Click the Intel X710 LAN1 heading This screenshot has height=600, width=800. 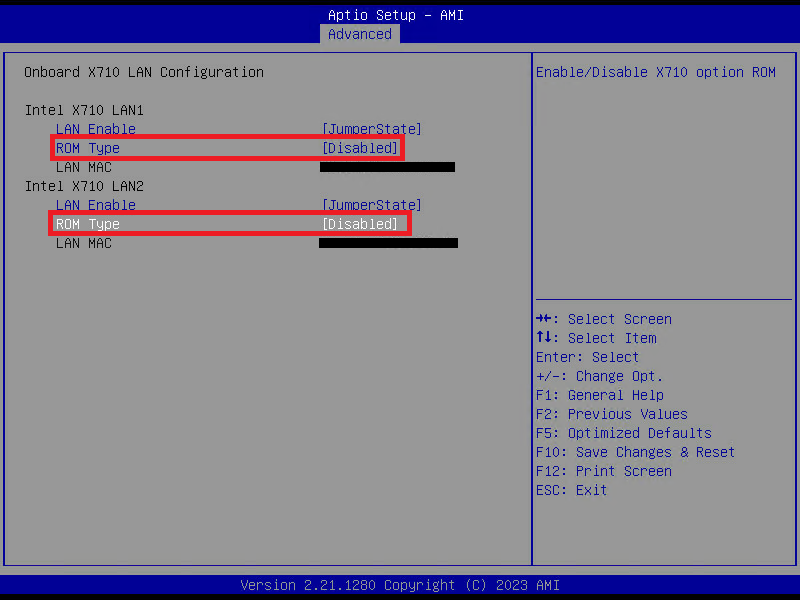84,110
